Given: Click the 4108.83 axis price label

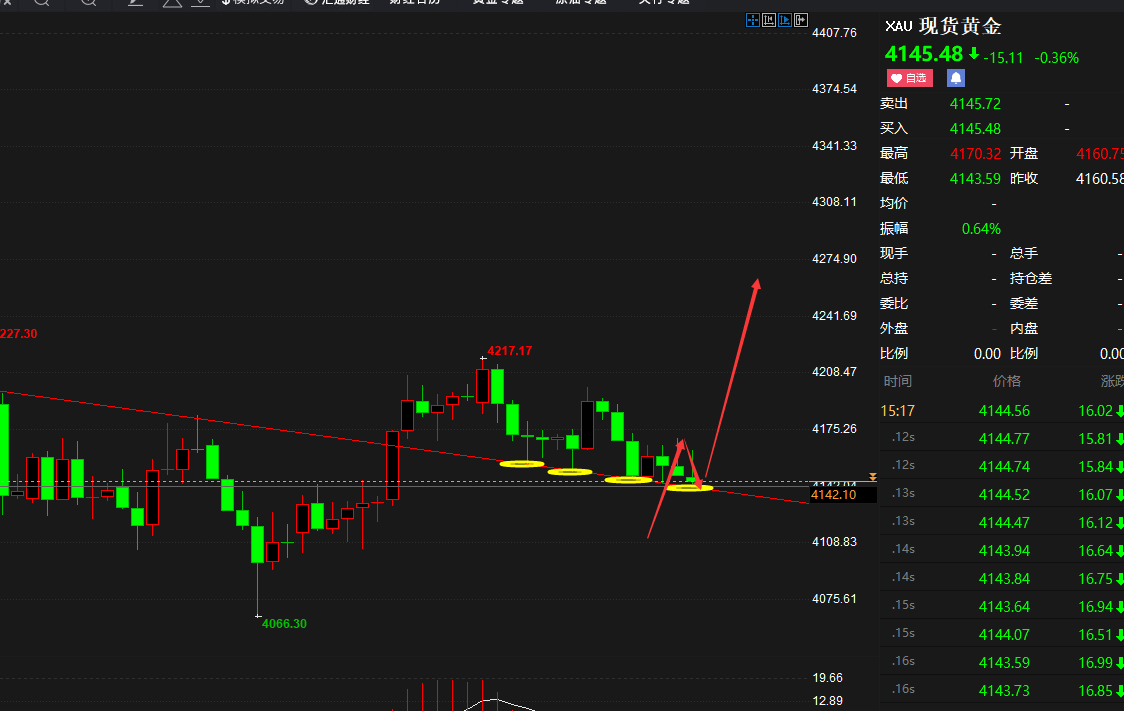Looking at the screenshot, I should pos(834,542).
